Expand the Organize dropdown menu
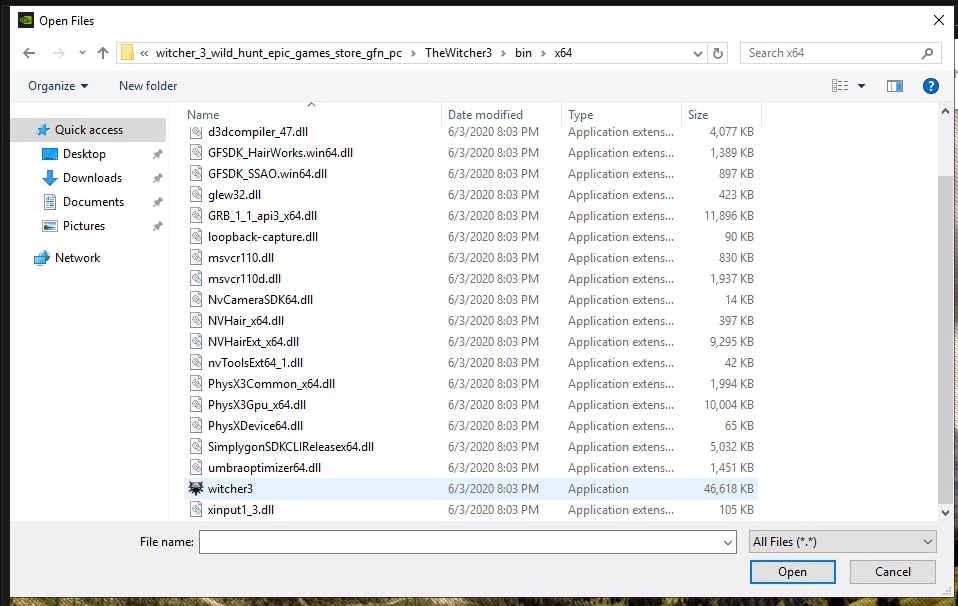 [x=58, y=86]
